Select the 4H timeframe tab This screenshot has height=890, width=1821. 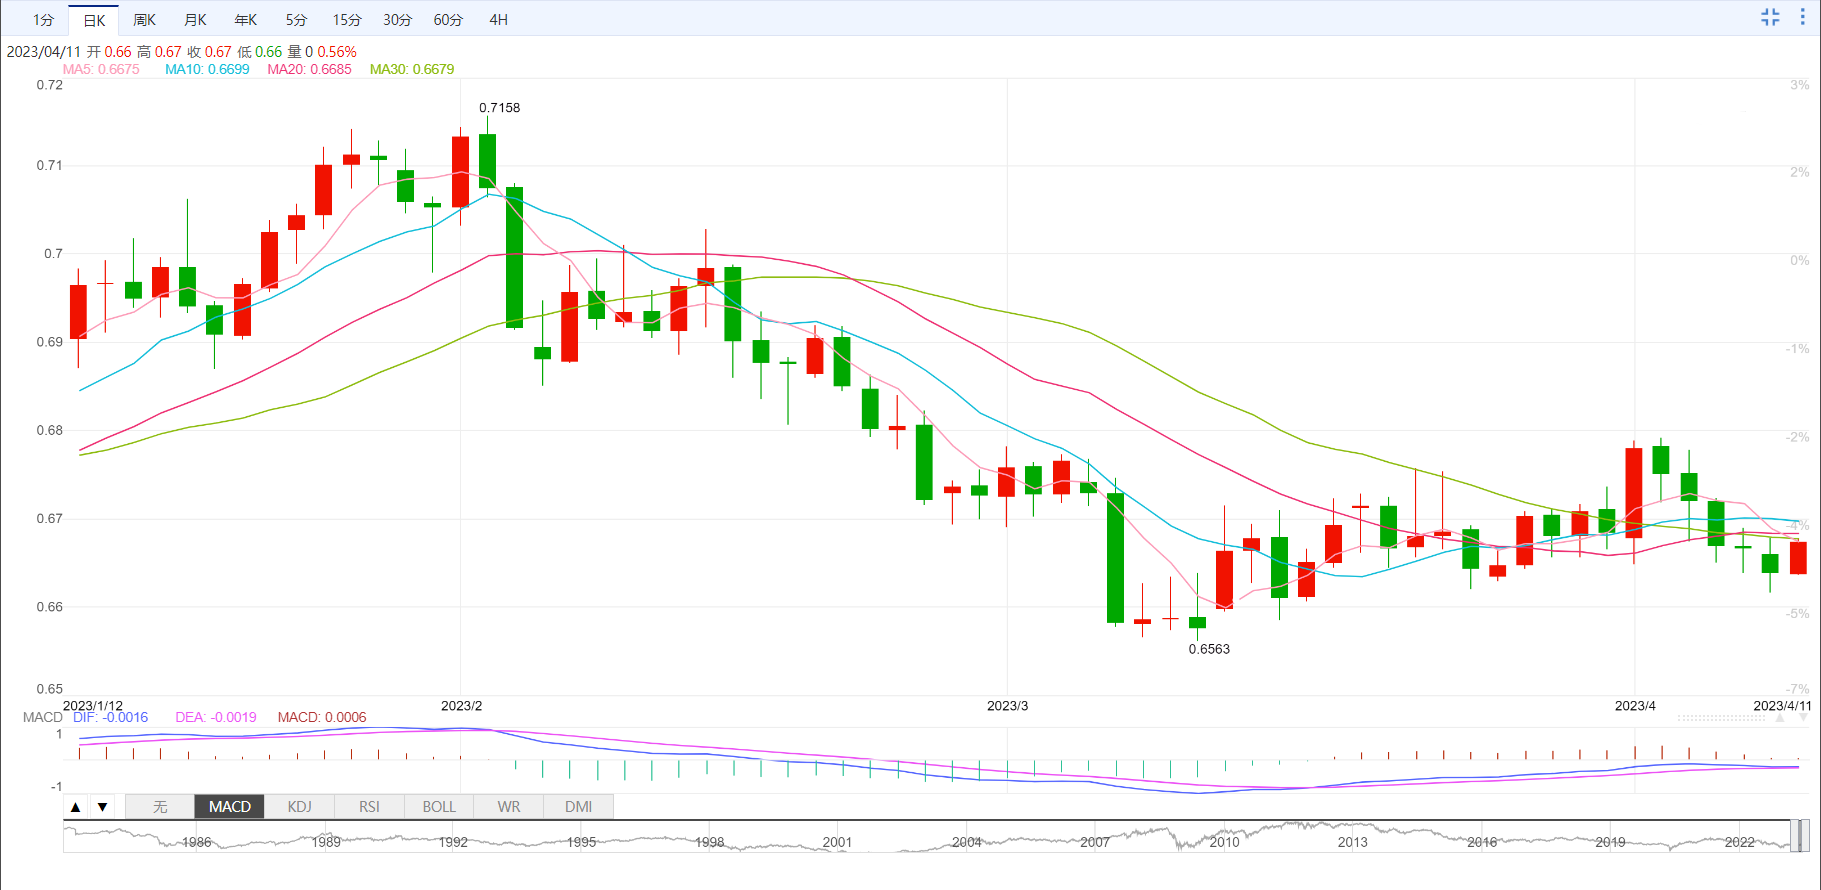(498, 20)
